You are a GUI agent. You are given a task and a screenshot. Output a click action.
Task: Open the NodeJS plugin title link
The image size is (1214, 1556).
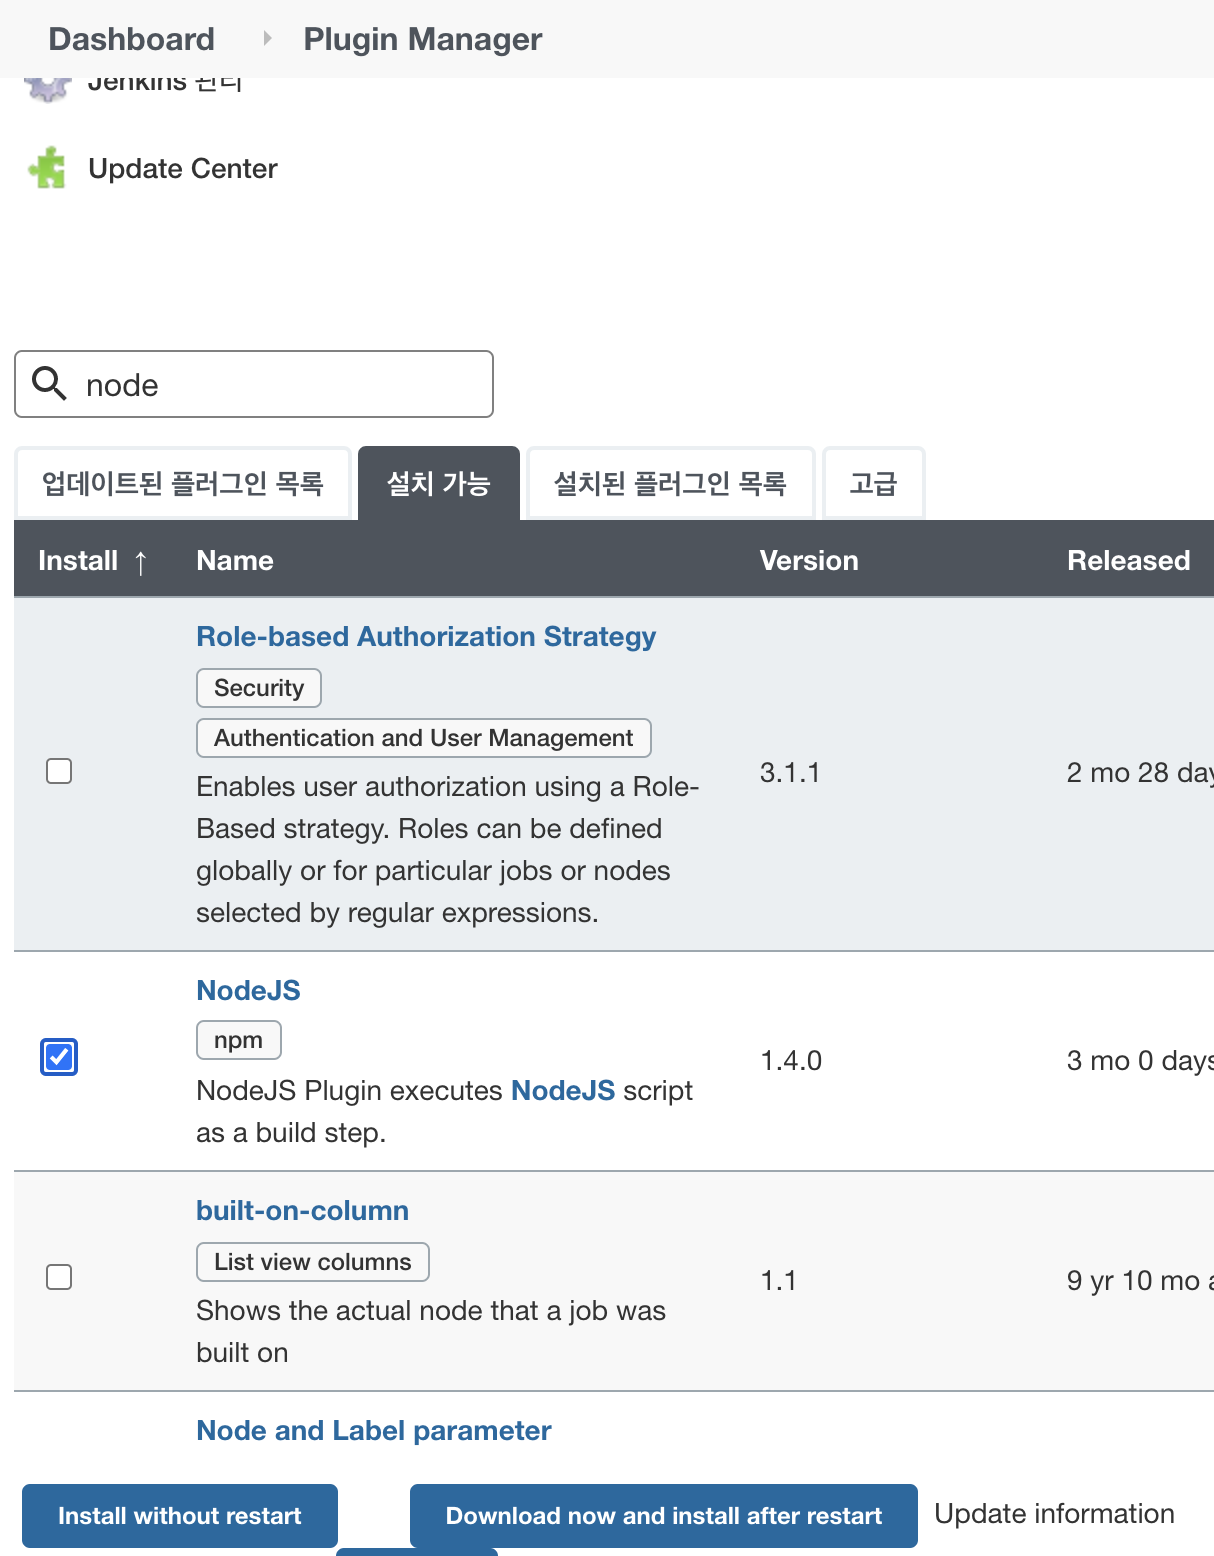click(x=248, y=990)
